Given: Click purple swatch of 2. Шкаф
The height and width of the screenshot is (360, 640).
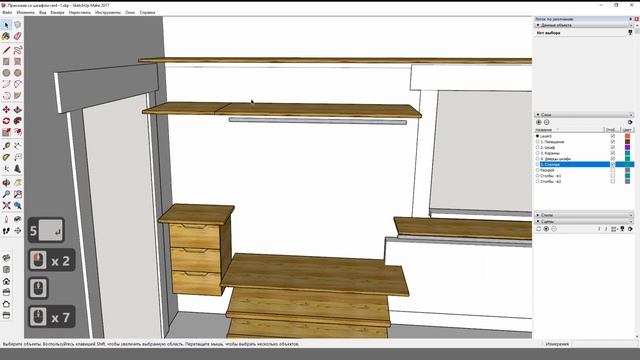Looking at the screenshot, I should tap(627, 147).
